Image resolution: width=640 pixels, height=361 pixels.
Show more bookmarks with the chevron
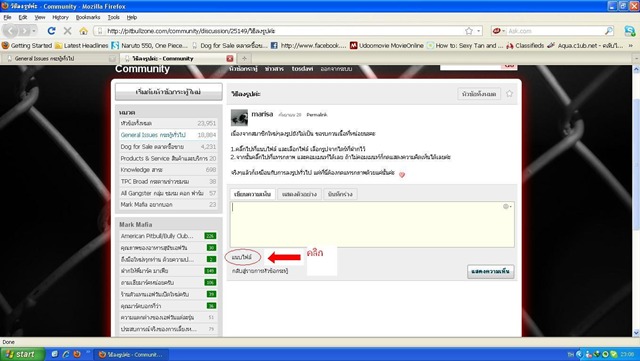point(630,46)
